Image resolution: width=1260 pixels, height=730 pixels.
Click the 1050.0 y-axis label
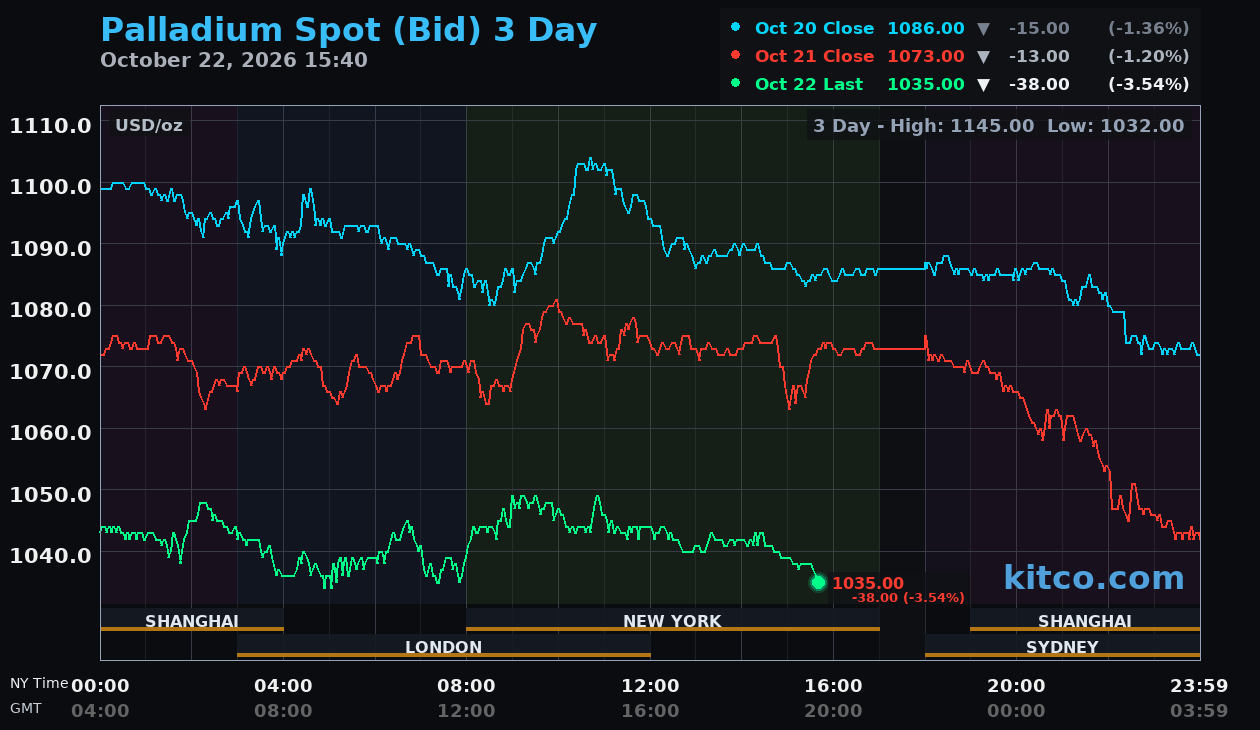click(x=51, y=493)
